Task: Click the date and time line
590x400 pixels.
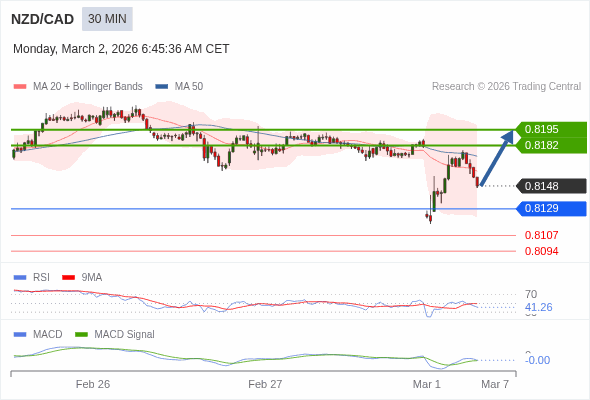Action: click(121, 49)
